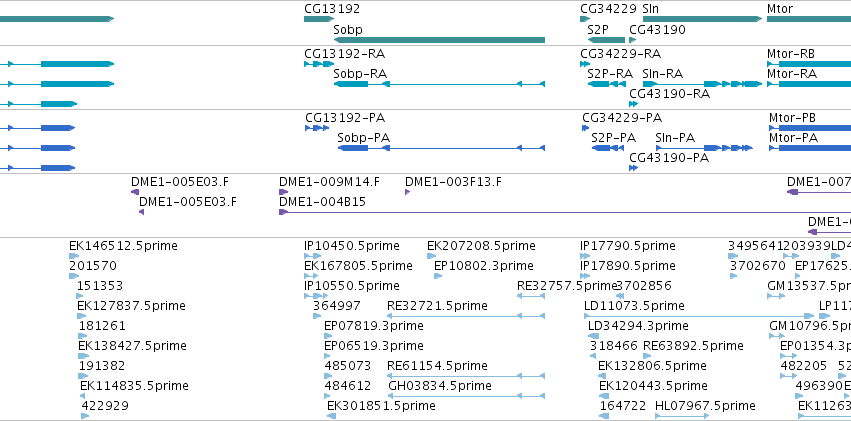Screen dimensions: 851x421
Task: Select the CG43190 gene arrowhead
Action: click(x=632, y=40)
